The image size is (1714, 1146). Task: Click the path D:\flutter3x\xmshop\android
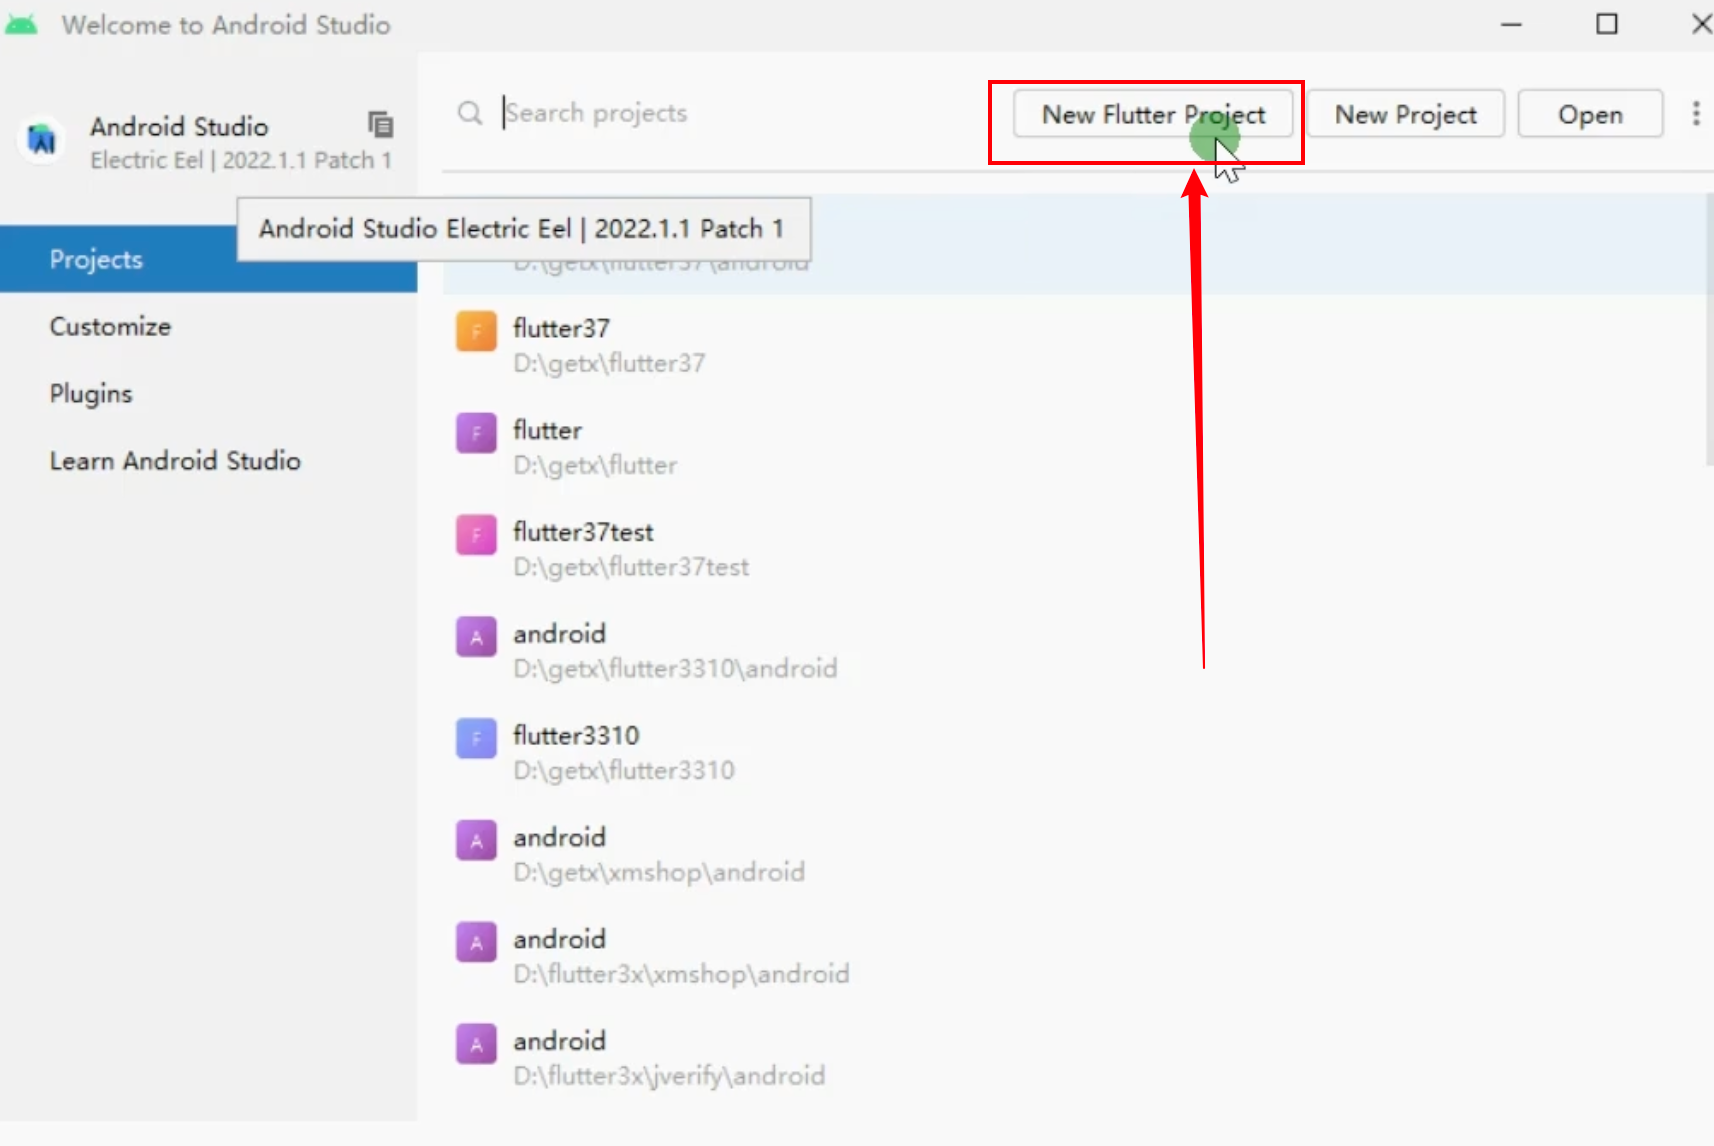[681, 974]
